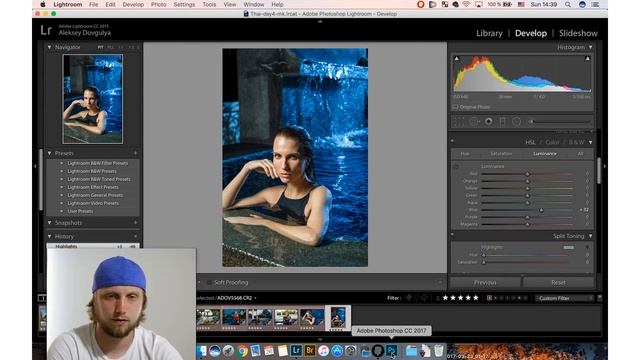
Task: Expand Lightroom B&W Toned Presets folder
Action: click(62, 179)
